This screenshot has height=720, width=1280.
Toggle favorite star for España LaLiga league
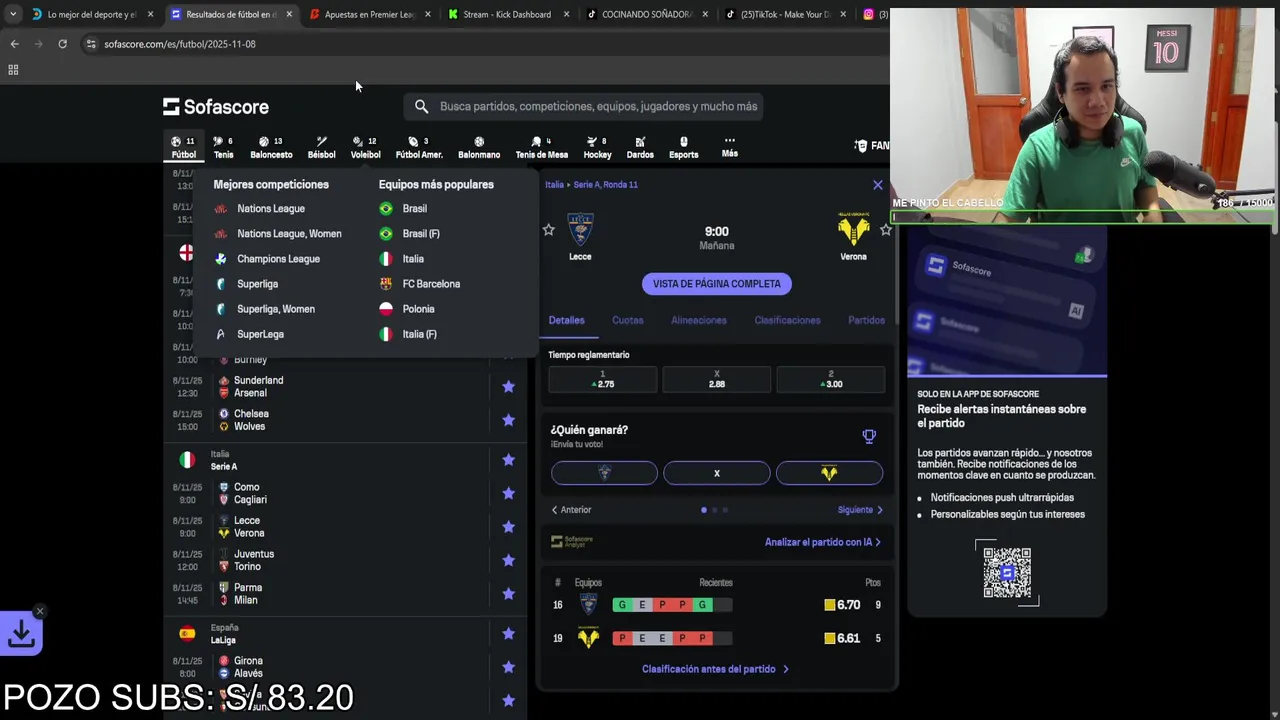coord(508,633)
